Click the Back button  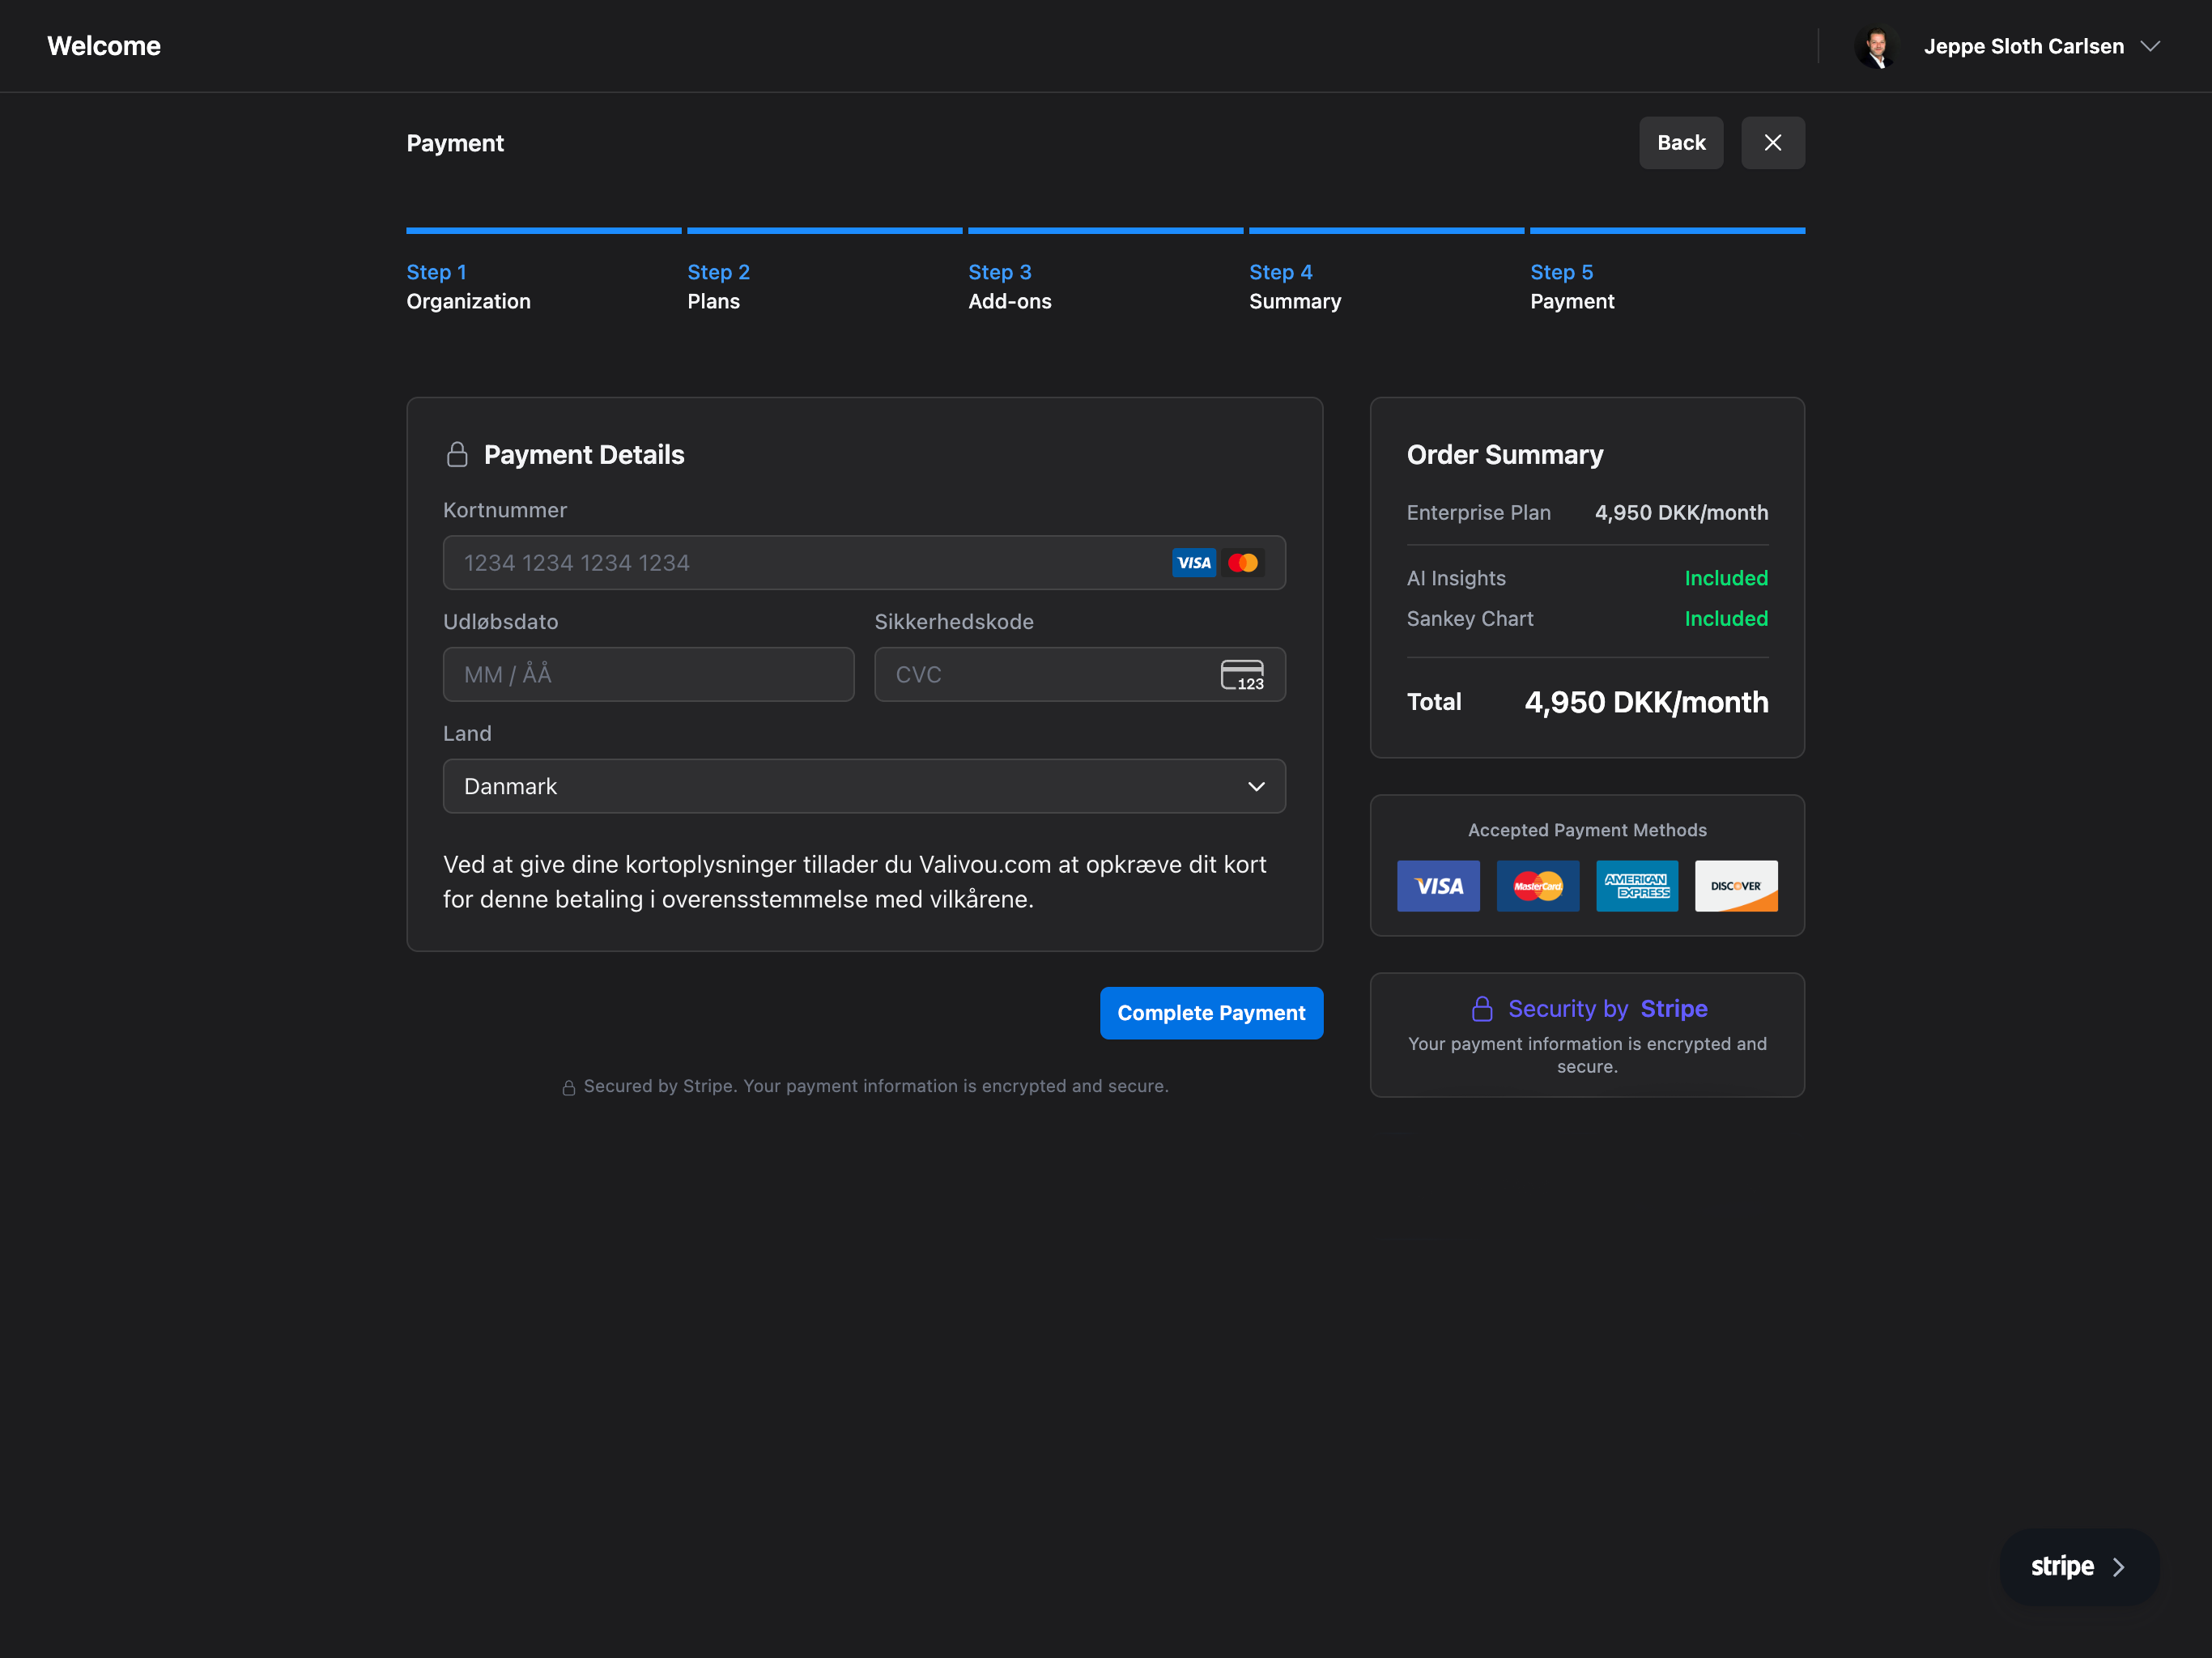1680,142
